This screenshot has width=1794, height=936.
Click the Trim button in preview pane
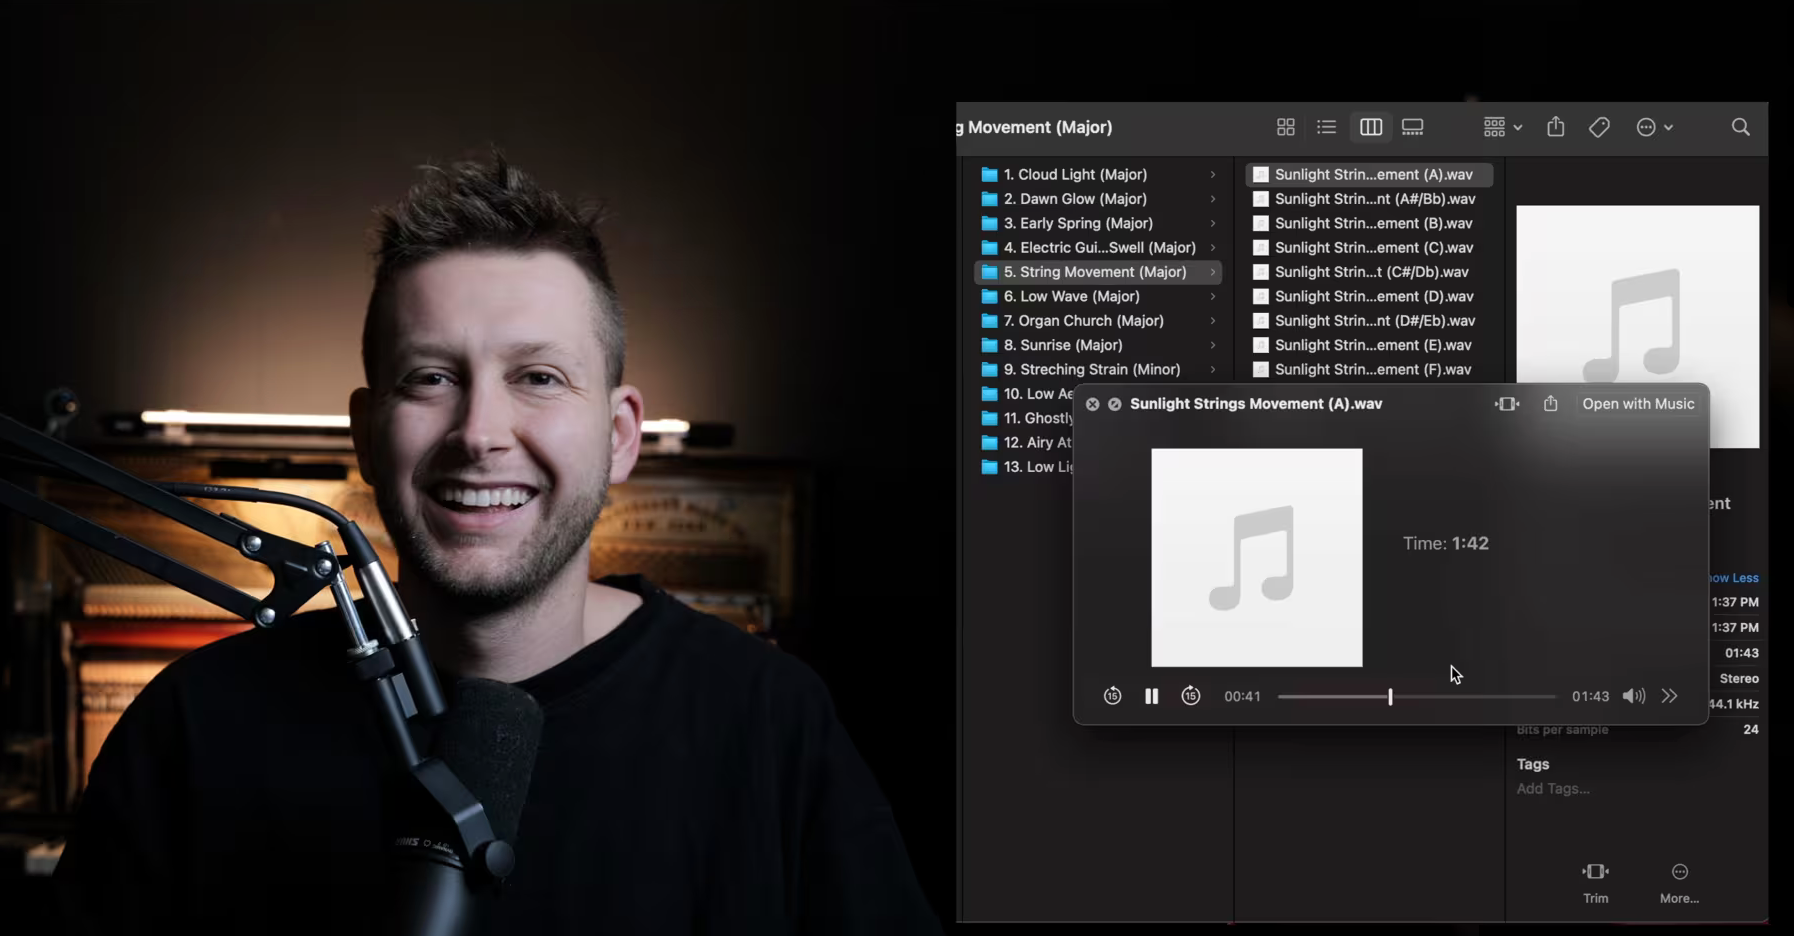[1595, 883]
